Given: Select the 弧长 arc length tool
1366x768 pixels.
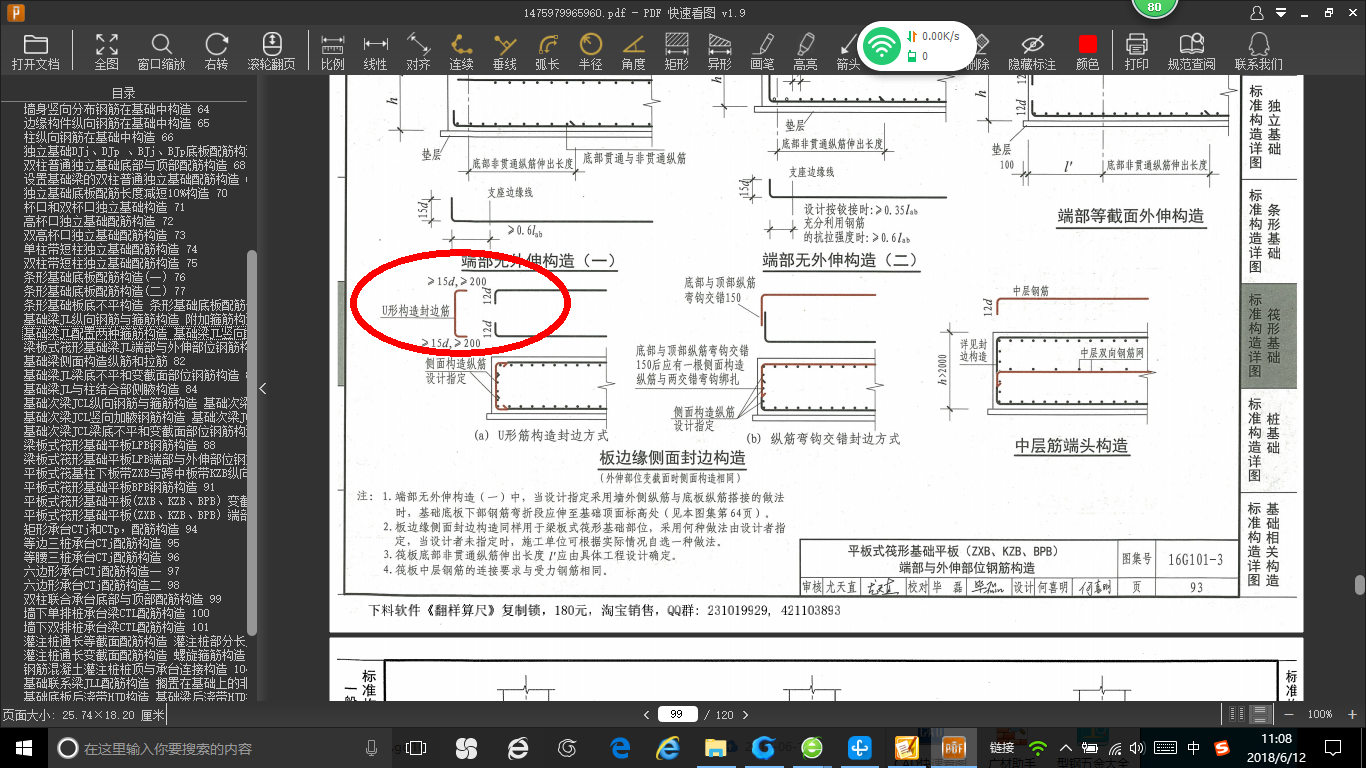Looking at the screenshot, I should pos(547,51).
